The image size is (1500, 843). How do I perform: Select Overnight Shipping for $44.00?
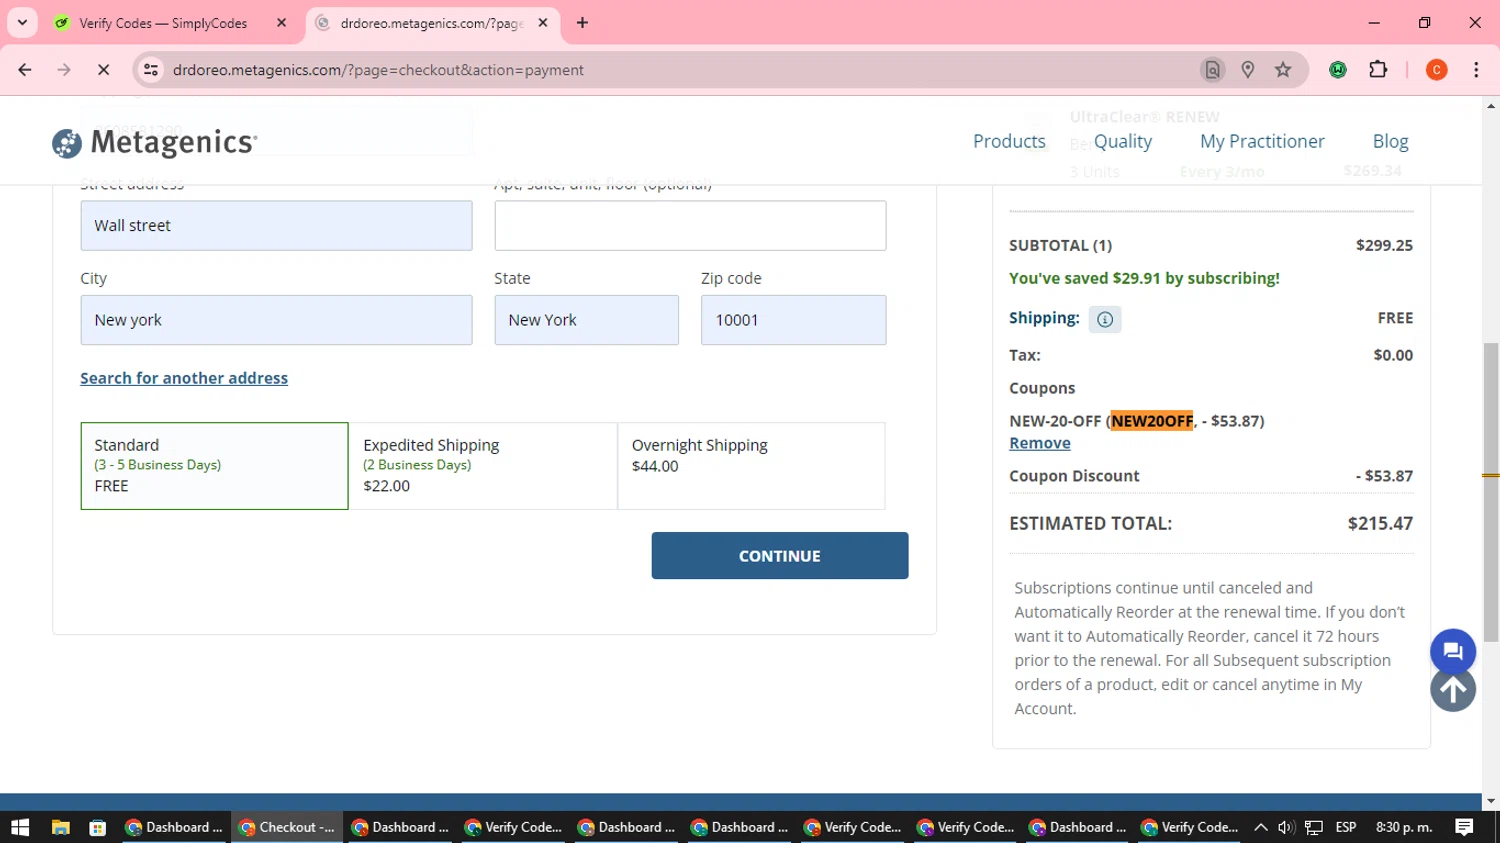751,466
